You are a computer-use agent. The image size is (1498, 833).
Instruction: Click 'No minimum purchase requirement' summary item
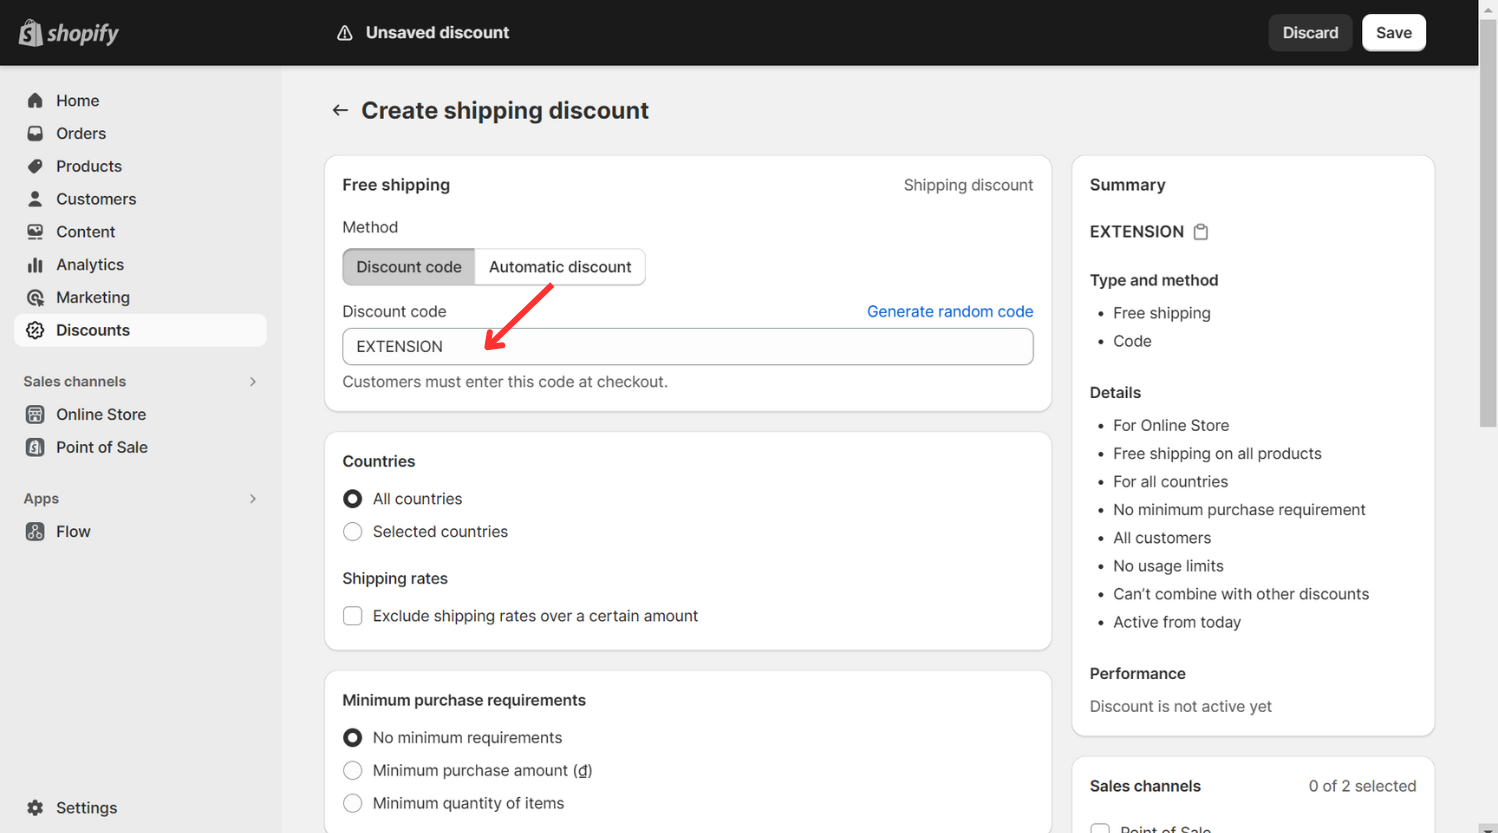(x=1239, y=510)
